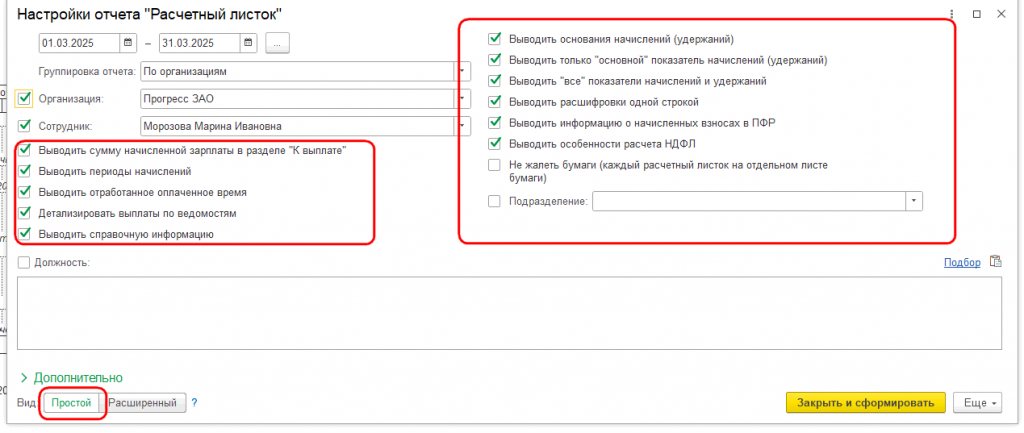Toggle 'Выводить периоды начислений' checkbox
This screenshot has height=433, width=1024.
[x=25, y=172]
